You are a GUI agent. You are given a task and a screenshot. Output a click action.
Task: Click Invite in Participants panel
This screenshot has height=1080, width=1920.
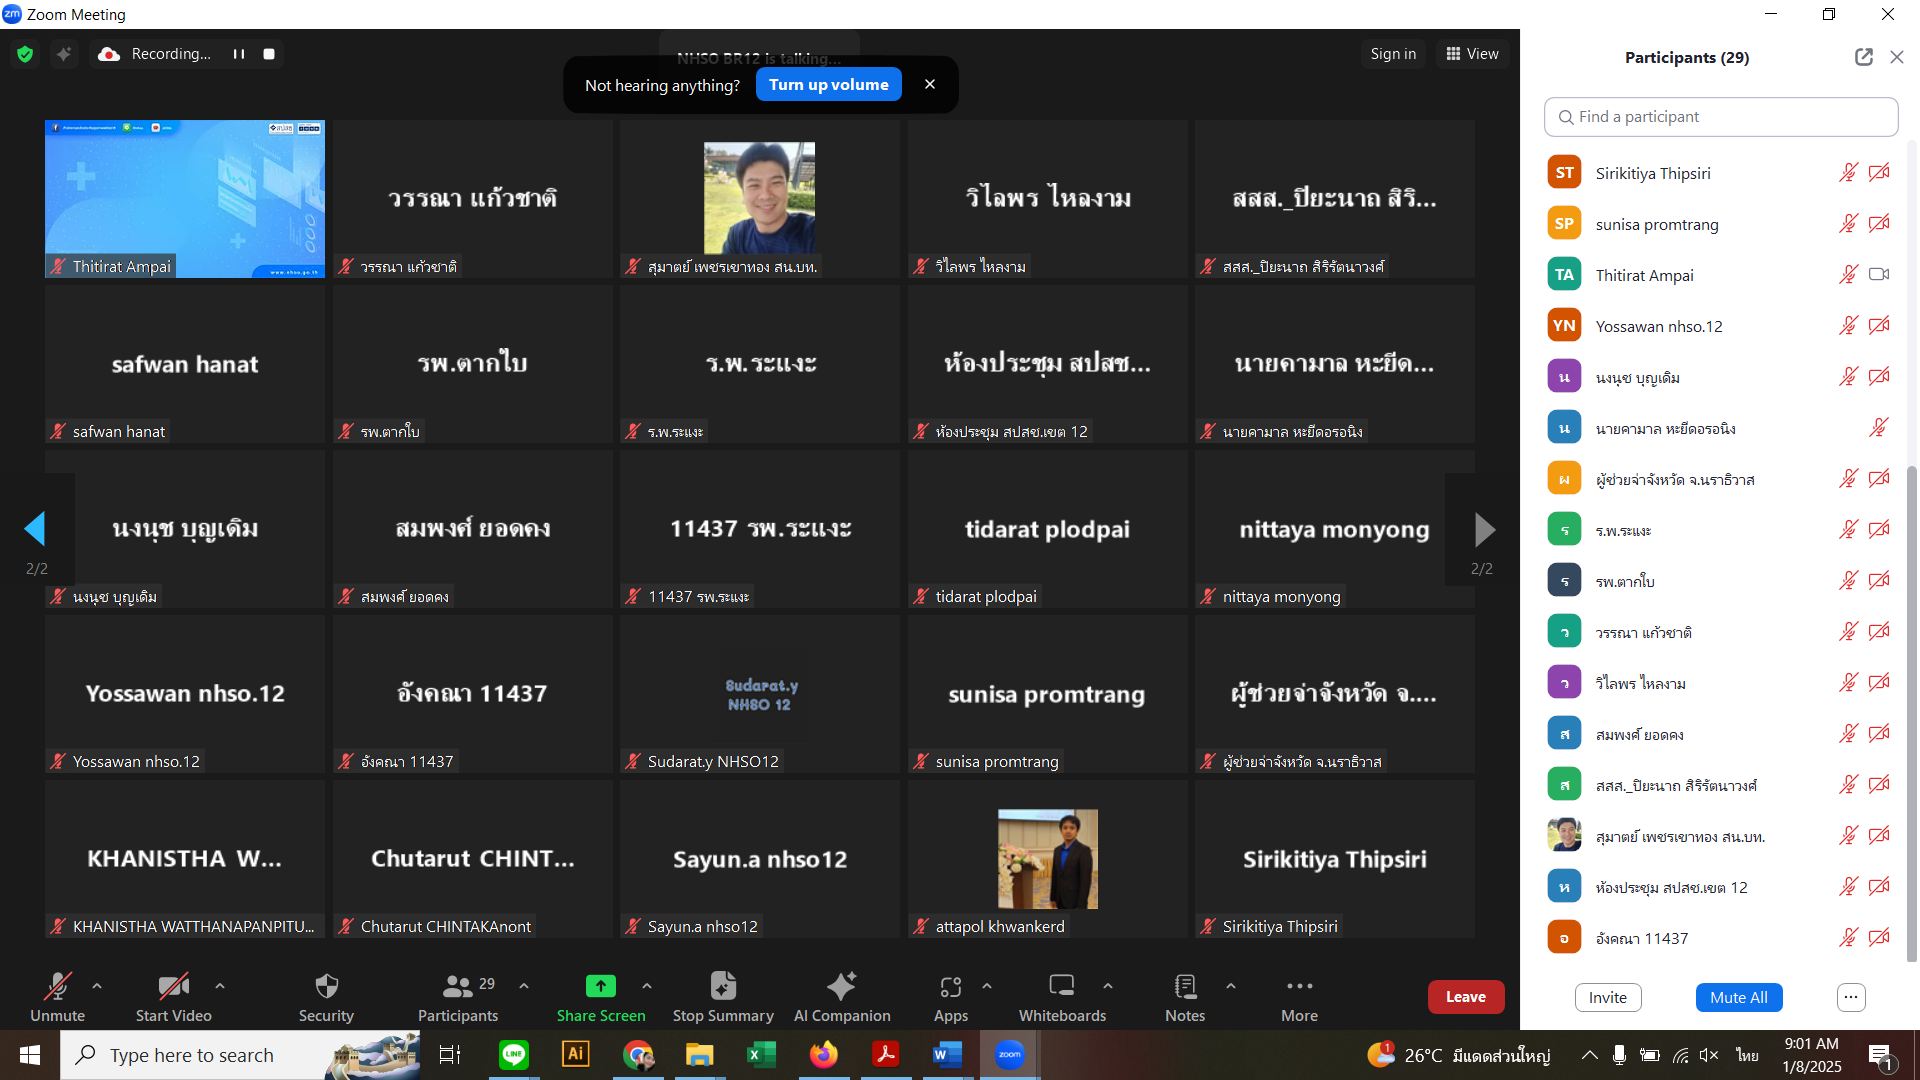coord(1607,997)
